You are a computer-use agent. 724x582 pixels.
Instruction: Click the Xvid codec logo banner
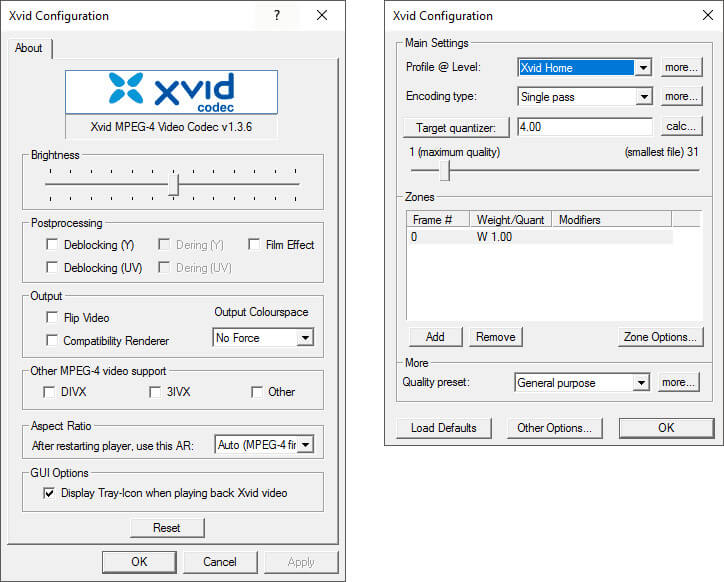tap(172, 92)
